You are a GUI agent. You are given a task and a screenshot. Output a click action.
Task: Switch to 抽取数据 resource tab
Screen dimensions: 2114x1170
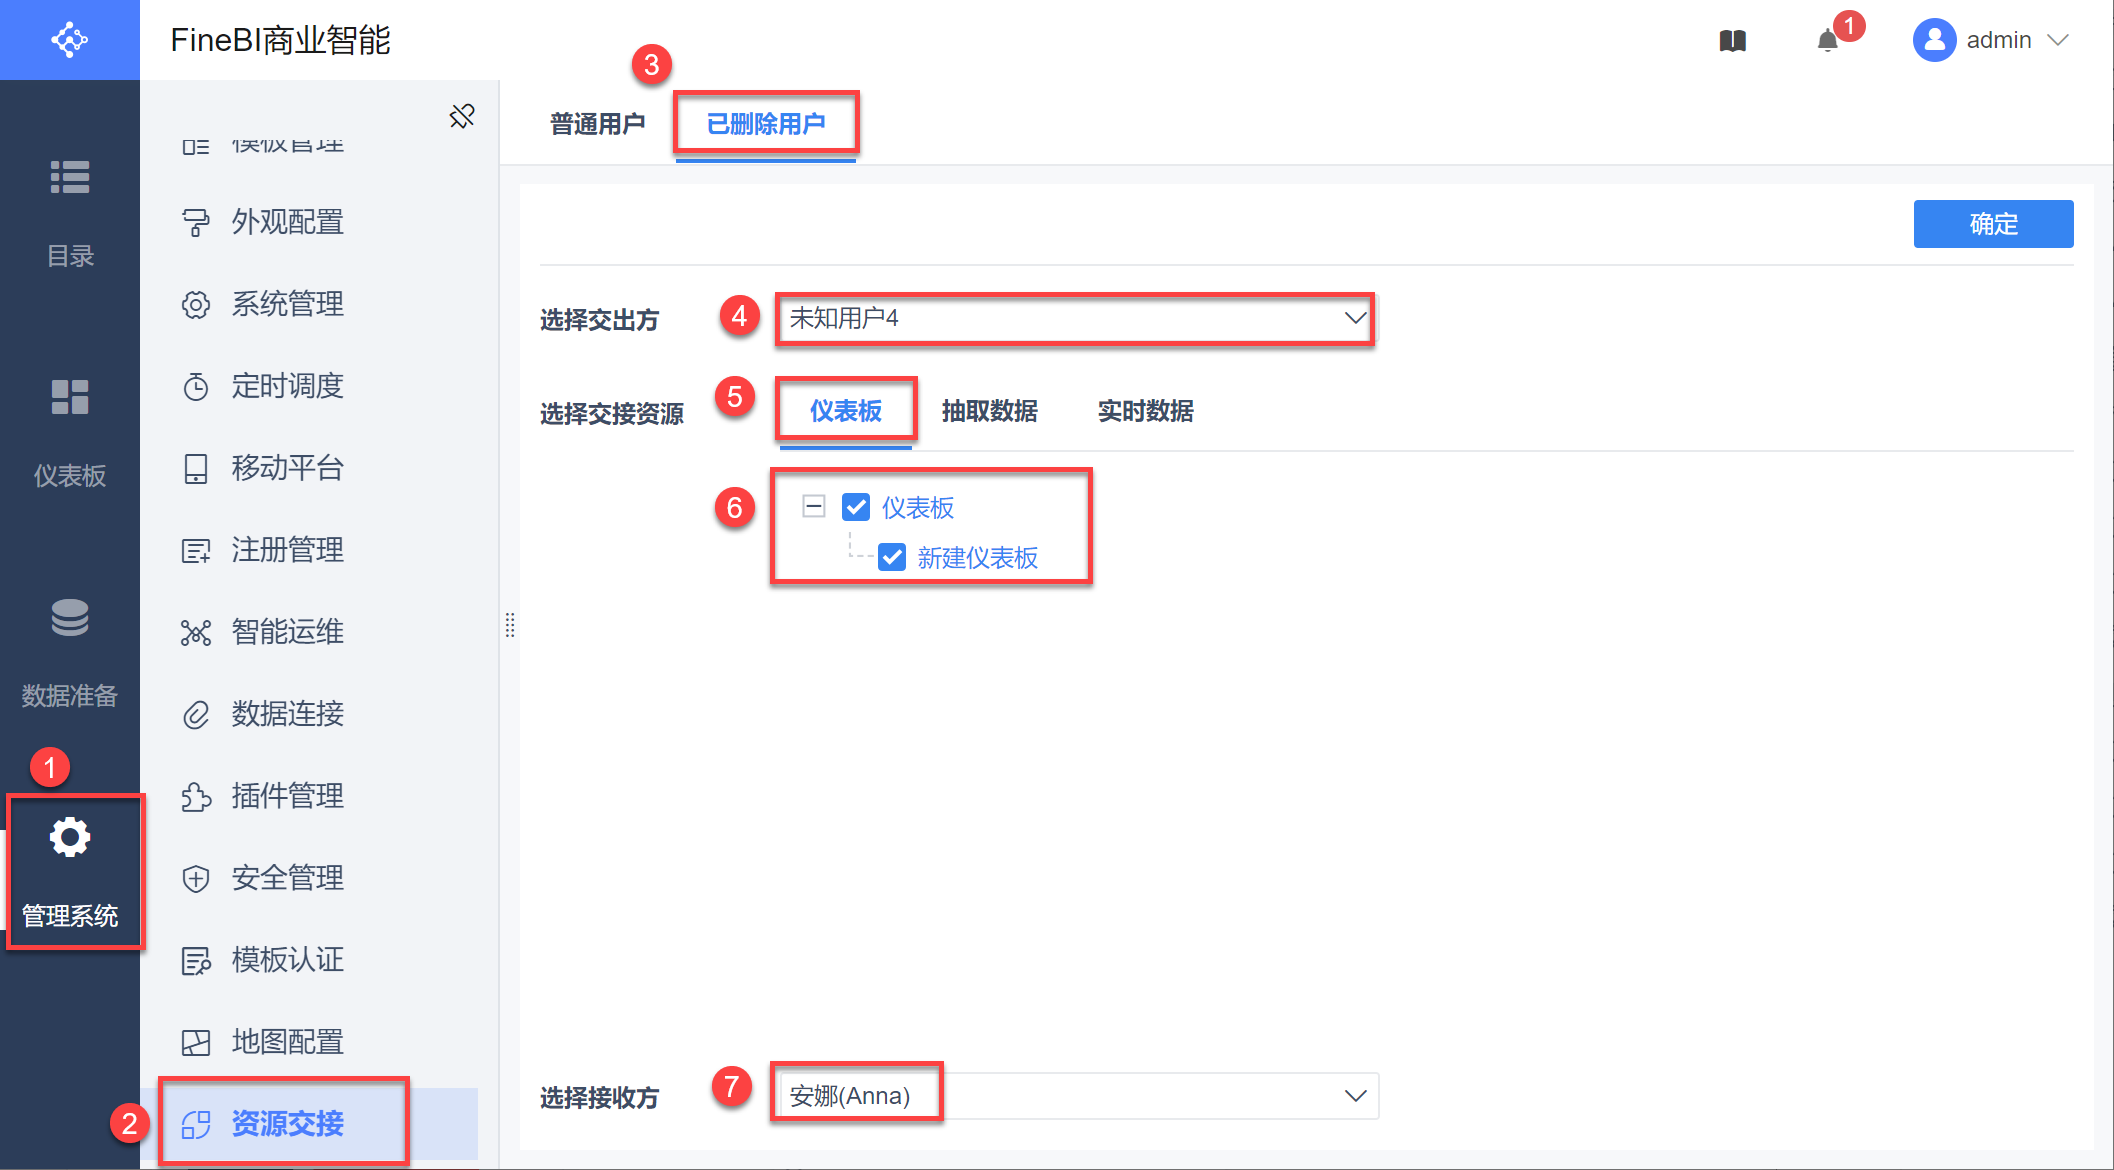click(989, 411)
